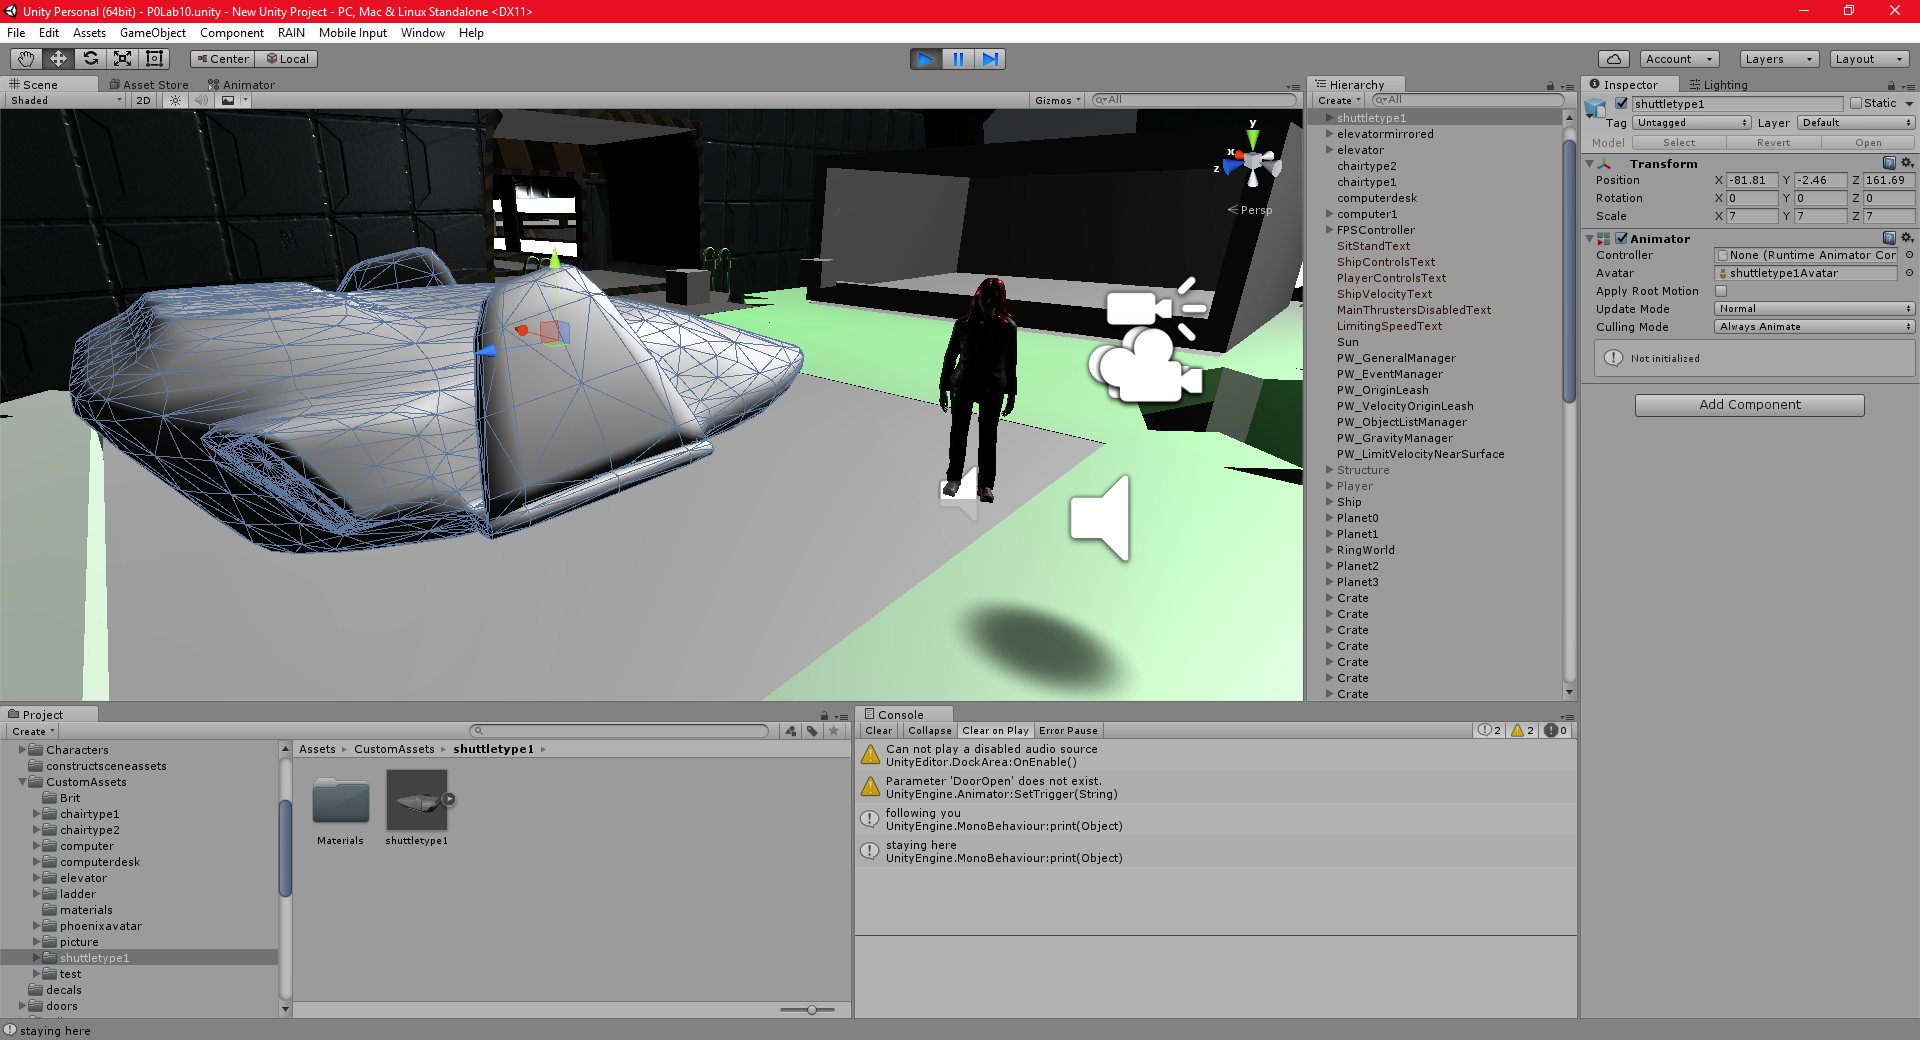Click the GameObject cube icon in Inspector

1596,108
